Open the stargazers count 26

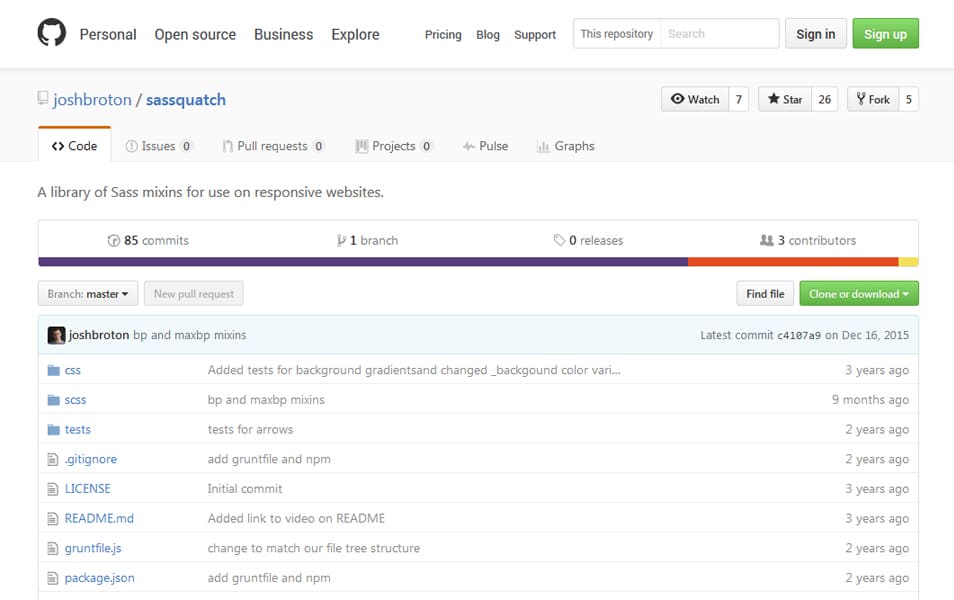coord(824,99)
